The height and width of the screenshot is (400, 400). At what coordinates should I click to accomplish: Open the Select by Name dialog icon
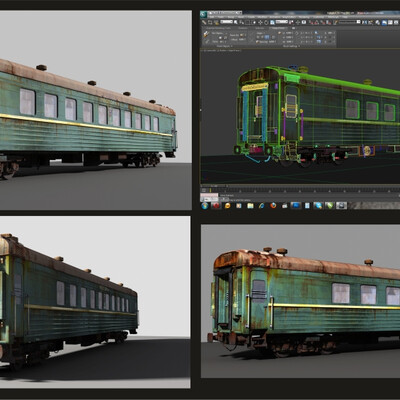[x=241, y=22]
